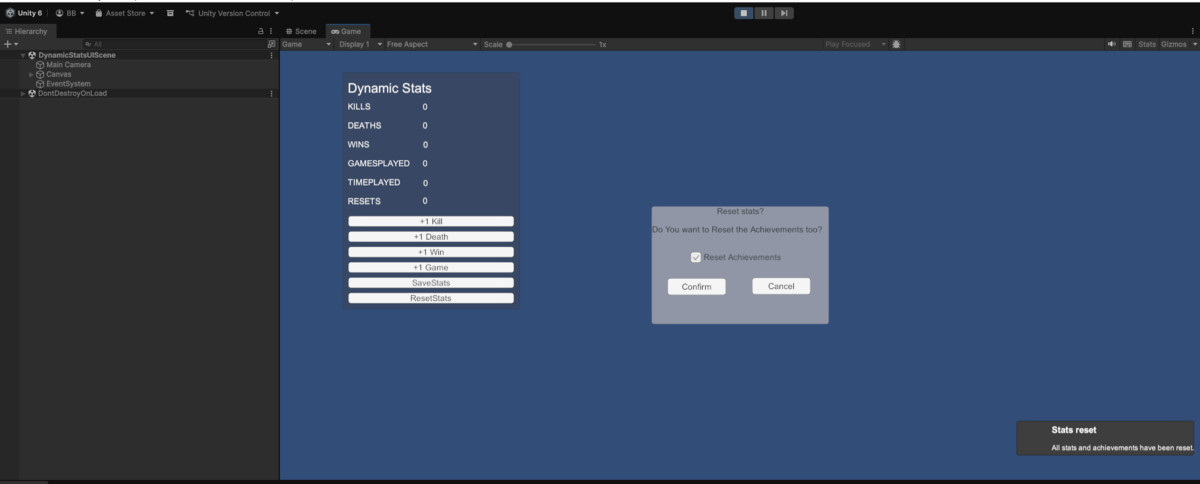The height and width of the screenshot is (484, 1200).
Task: Uncheck the Reset Achievements checkbox
Action: point(696,257)
